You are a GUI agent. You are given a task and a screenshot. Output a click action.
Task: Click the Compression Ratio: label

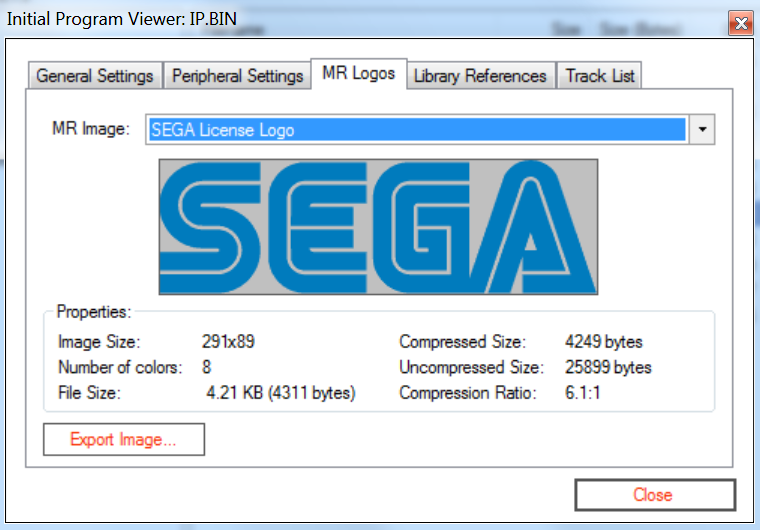click(x=468, y=392)
